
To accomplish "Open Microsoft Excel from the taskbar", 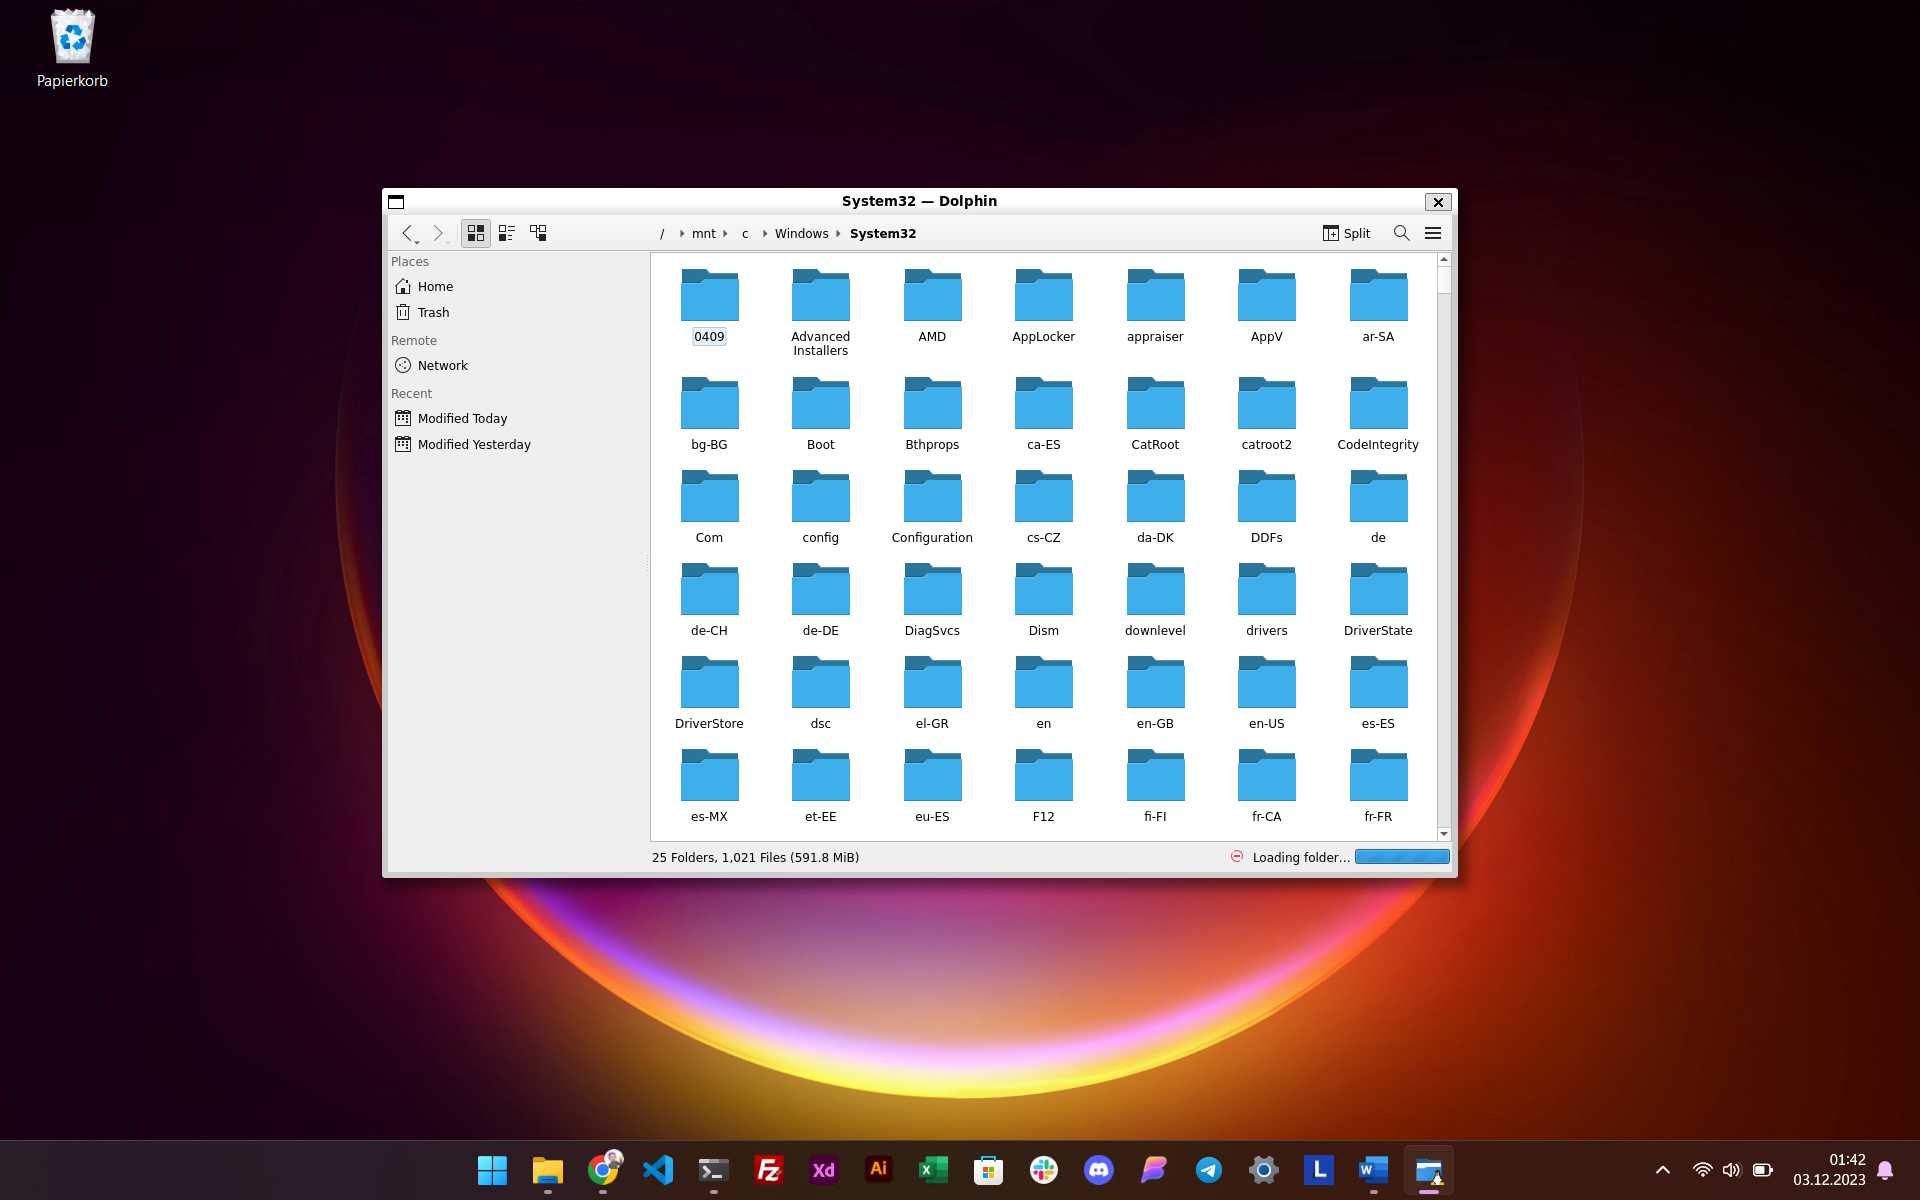I will point(933,1170).
